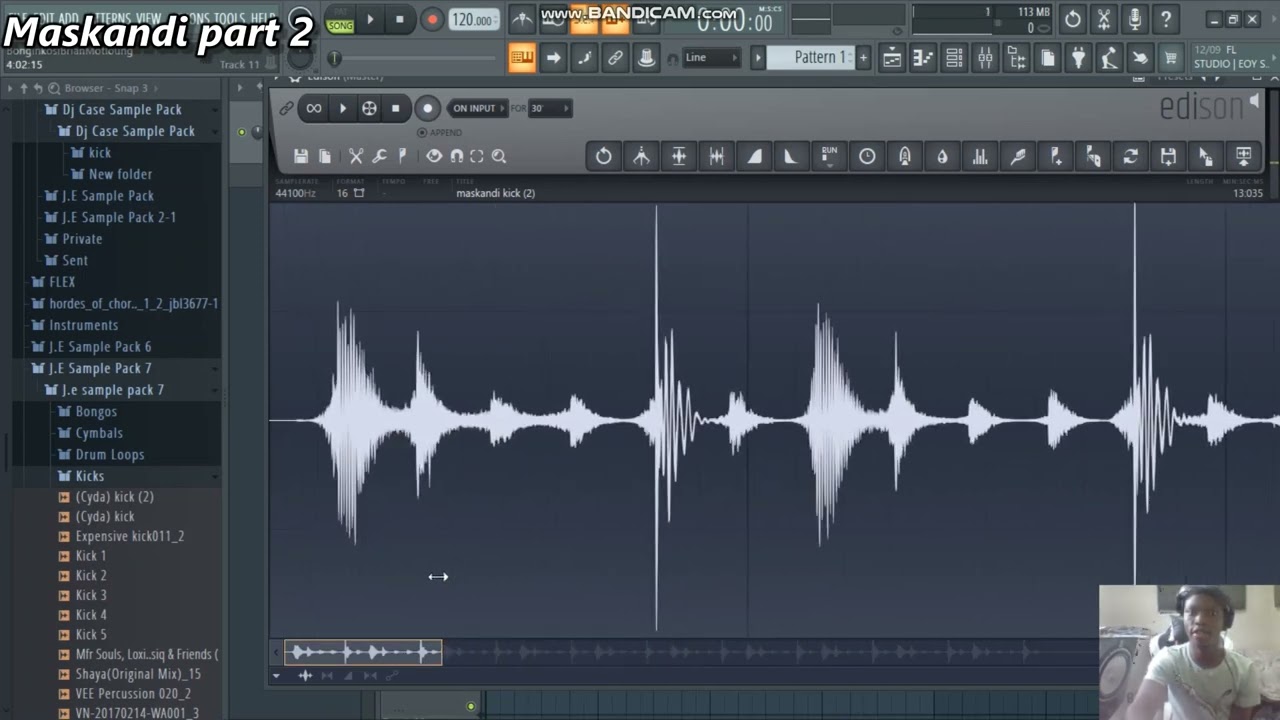The image size is (1280, 720).
Task: Click the main FL Studio record button
Action: coord(432,19)
